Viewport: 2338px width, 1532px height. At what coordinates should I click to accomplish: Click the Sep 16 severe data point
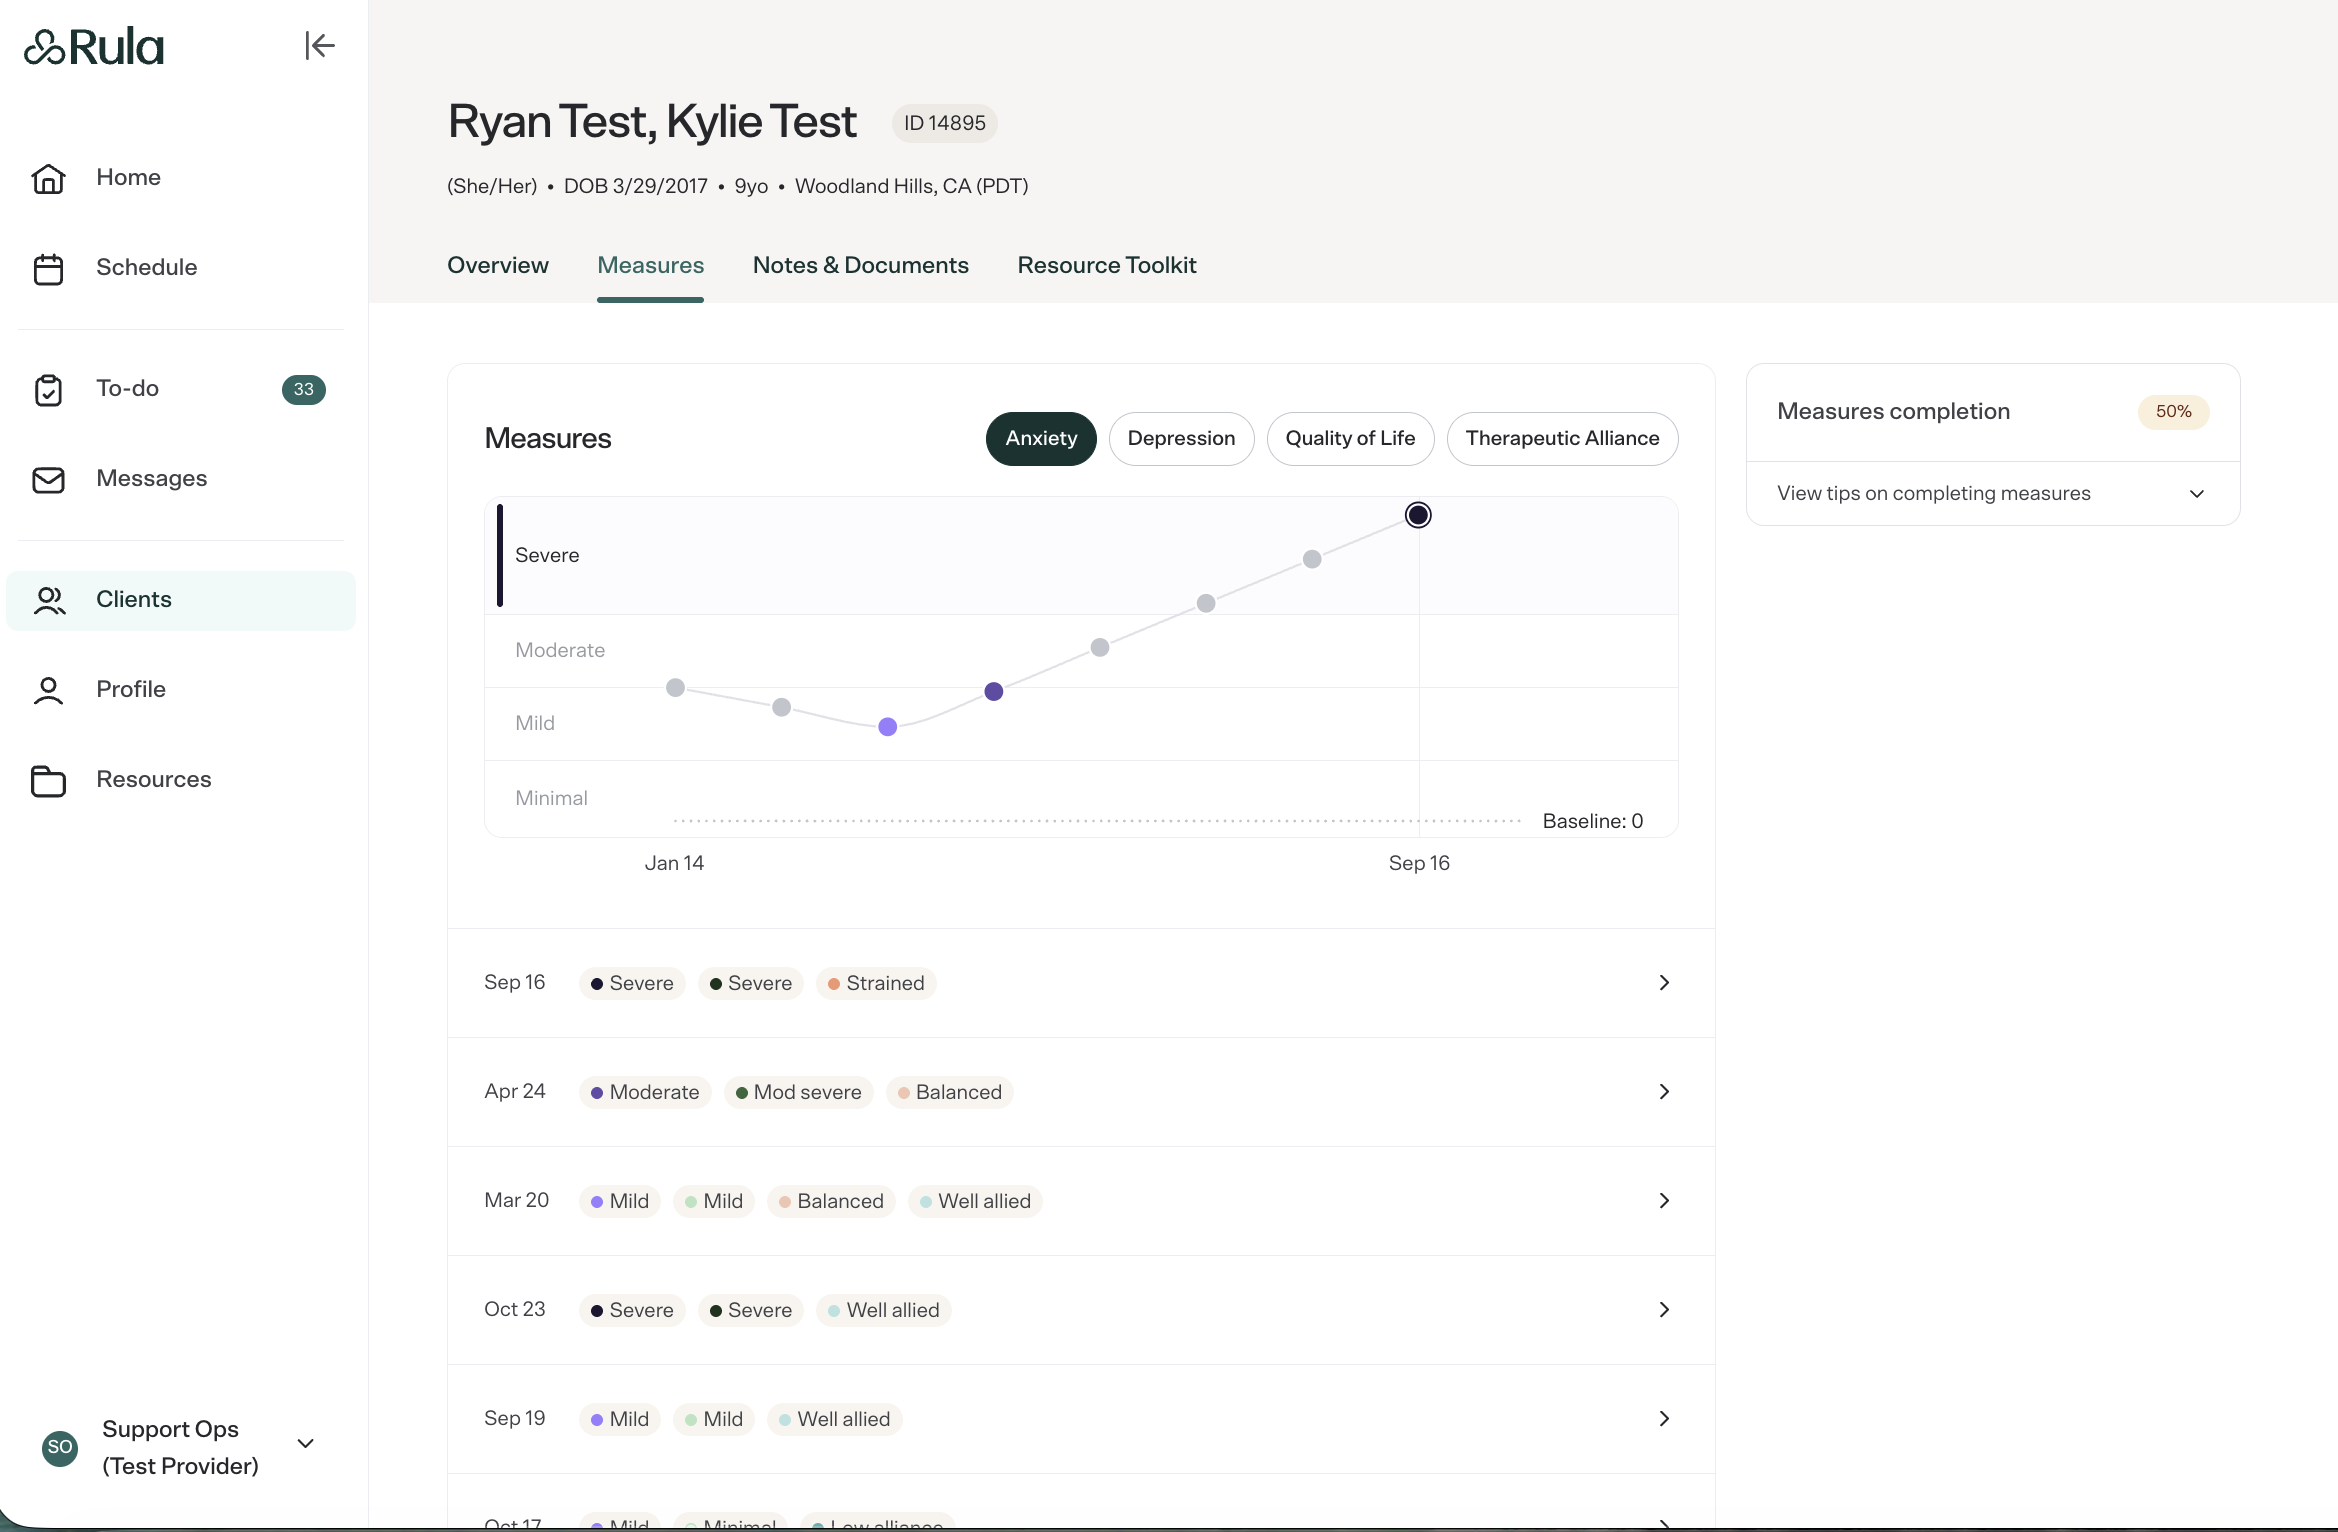pos(1418,515)
